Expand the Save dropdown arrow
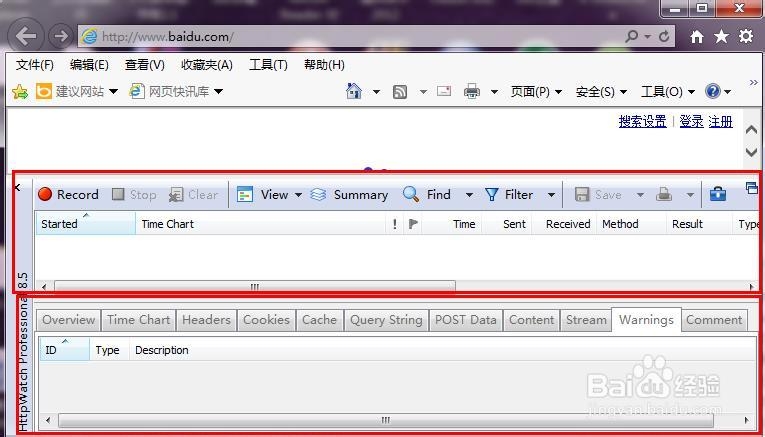The width and height of the screenshot is (765, 437). click(640, 195)
